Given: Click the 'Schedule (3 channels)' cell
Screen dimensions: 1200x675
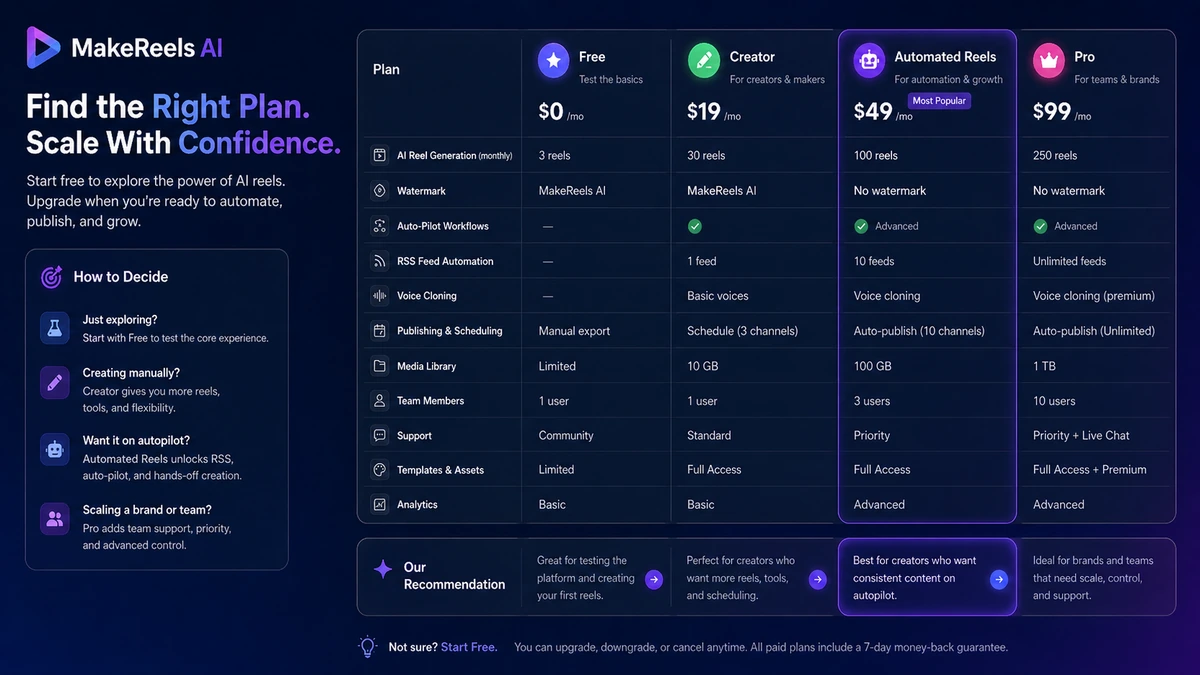Looking at the screenshot, I should click(x=742, y=331).
